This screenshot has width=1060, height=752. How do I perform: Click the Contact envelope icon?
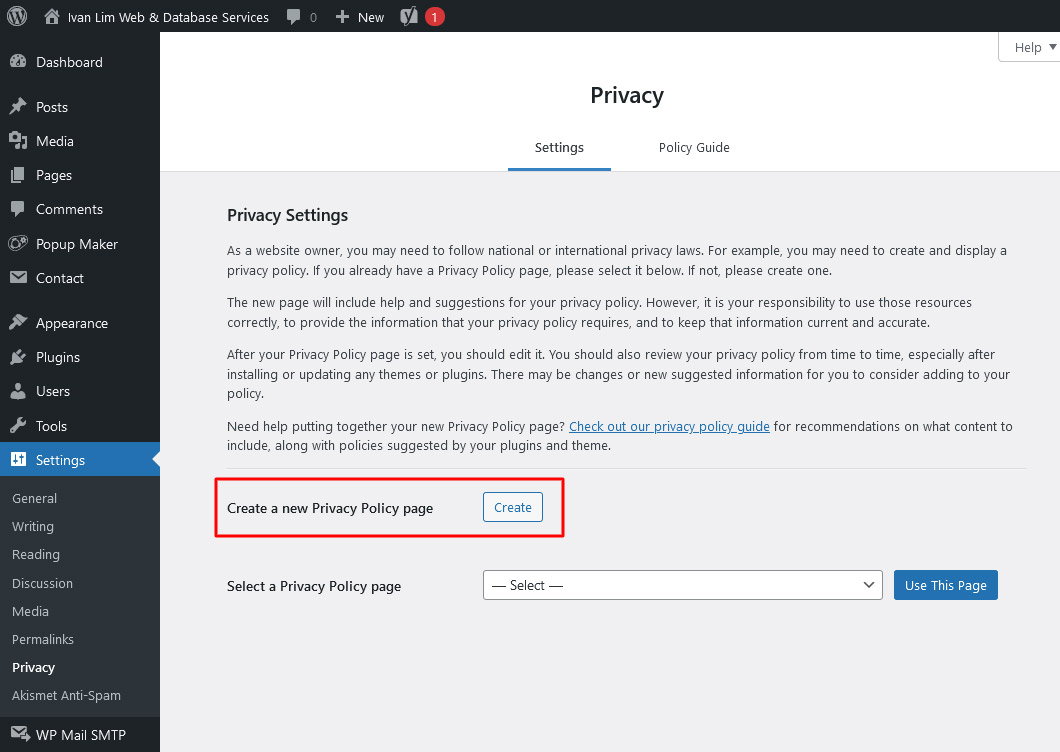point(18,277)
